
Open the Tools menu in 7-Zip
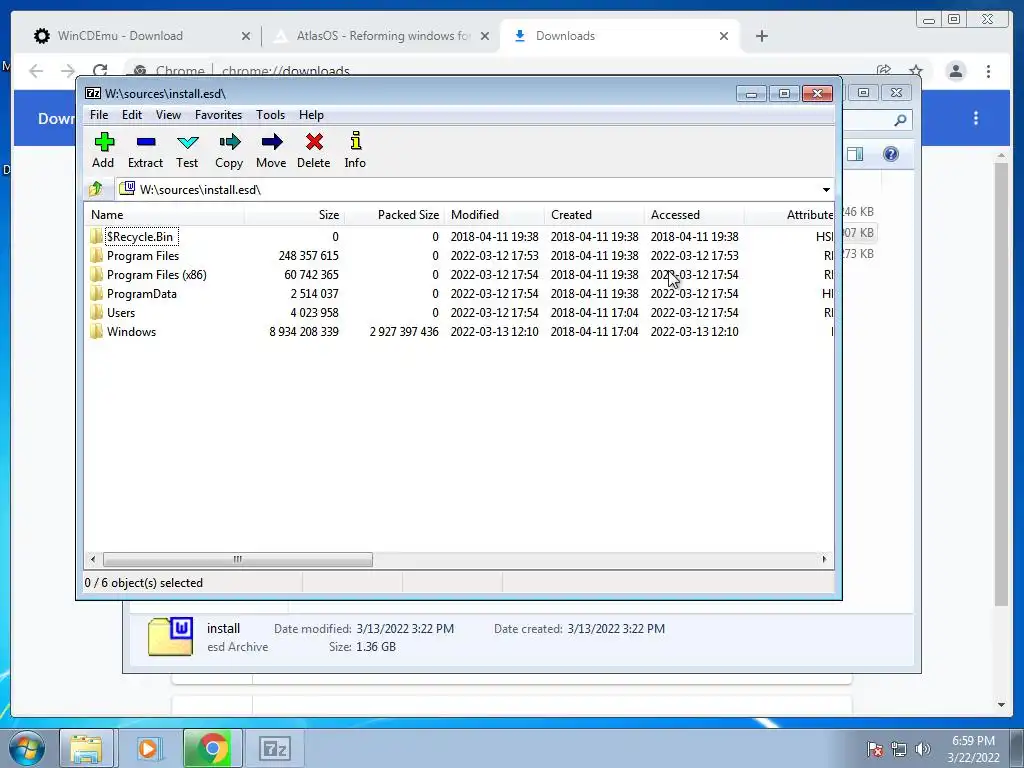[x=270, y=114]
